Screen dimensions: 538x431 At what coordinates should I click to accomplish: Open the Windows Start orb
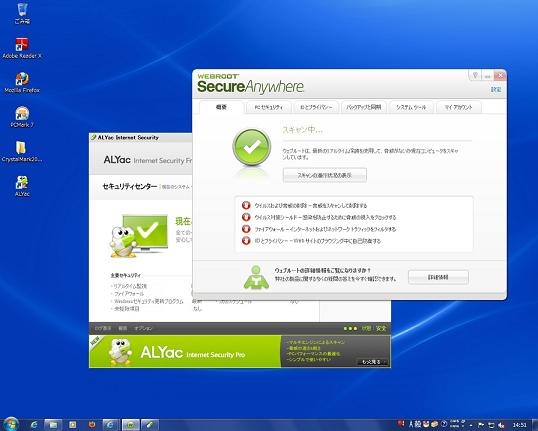pyautogui.click(x=11, y=424)
